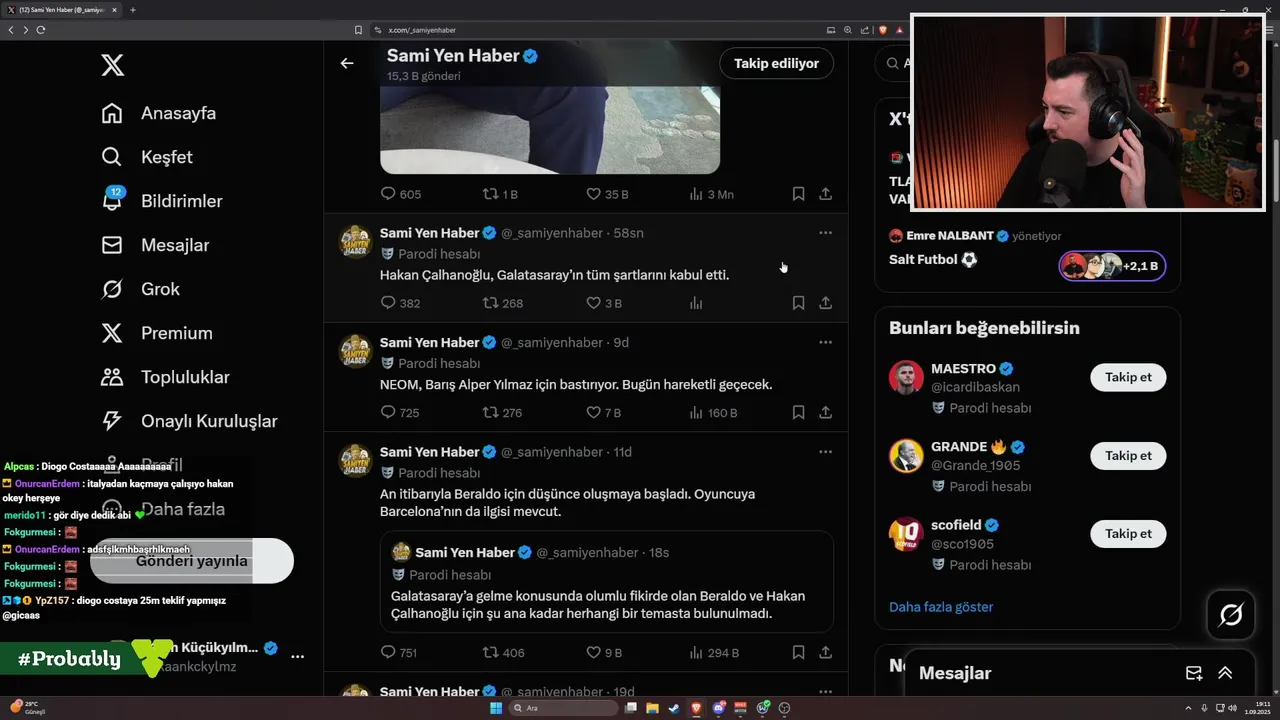Open Salt Futbol live space
Screen dimensions: 1280x720
click(933, 259)
